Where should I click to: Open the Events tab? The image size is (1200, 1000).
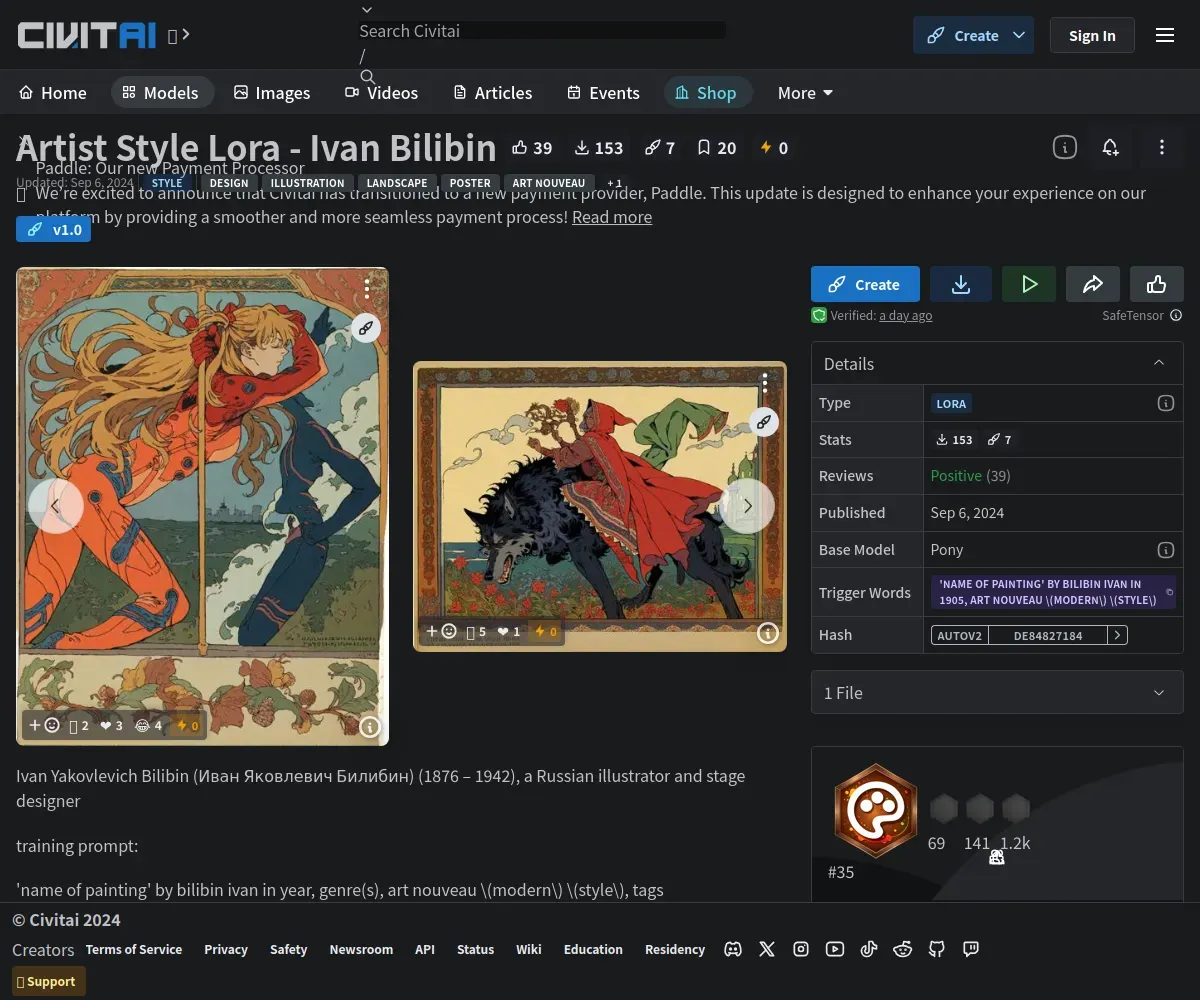(x=604, y=93)
